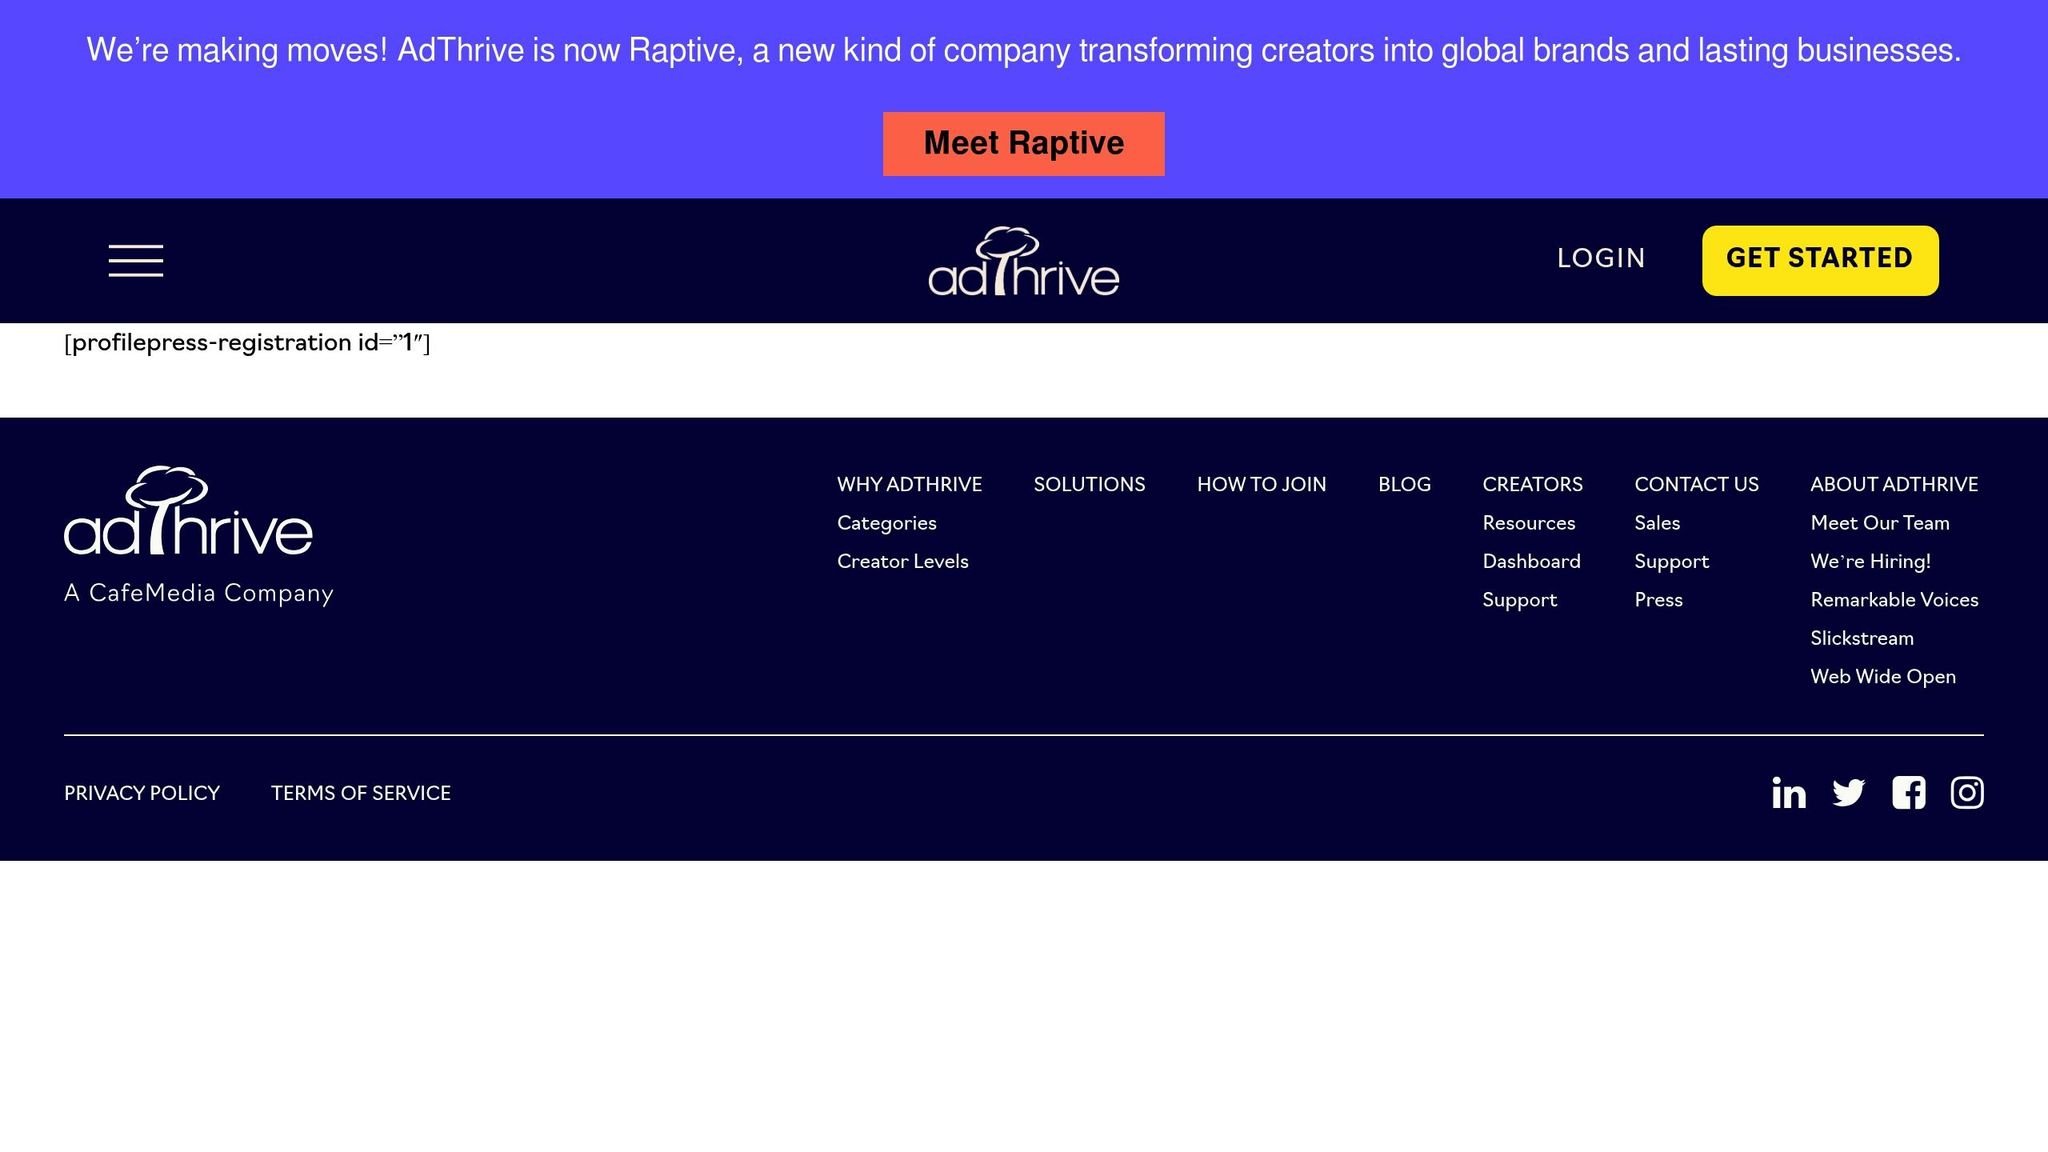Open Support link under Contact Us
The width and height of the screenshot is (2048, 1152).
point(1671,561)
